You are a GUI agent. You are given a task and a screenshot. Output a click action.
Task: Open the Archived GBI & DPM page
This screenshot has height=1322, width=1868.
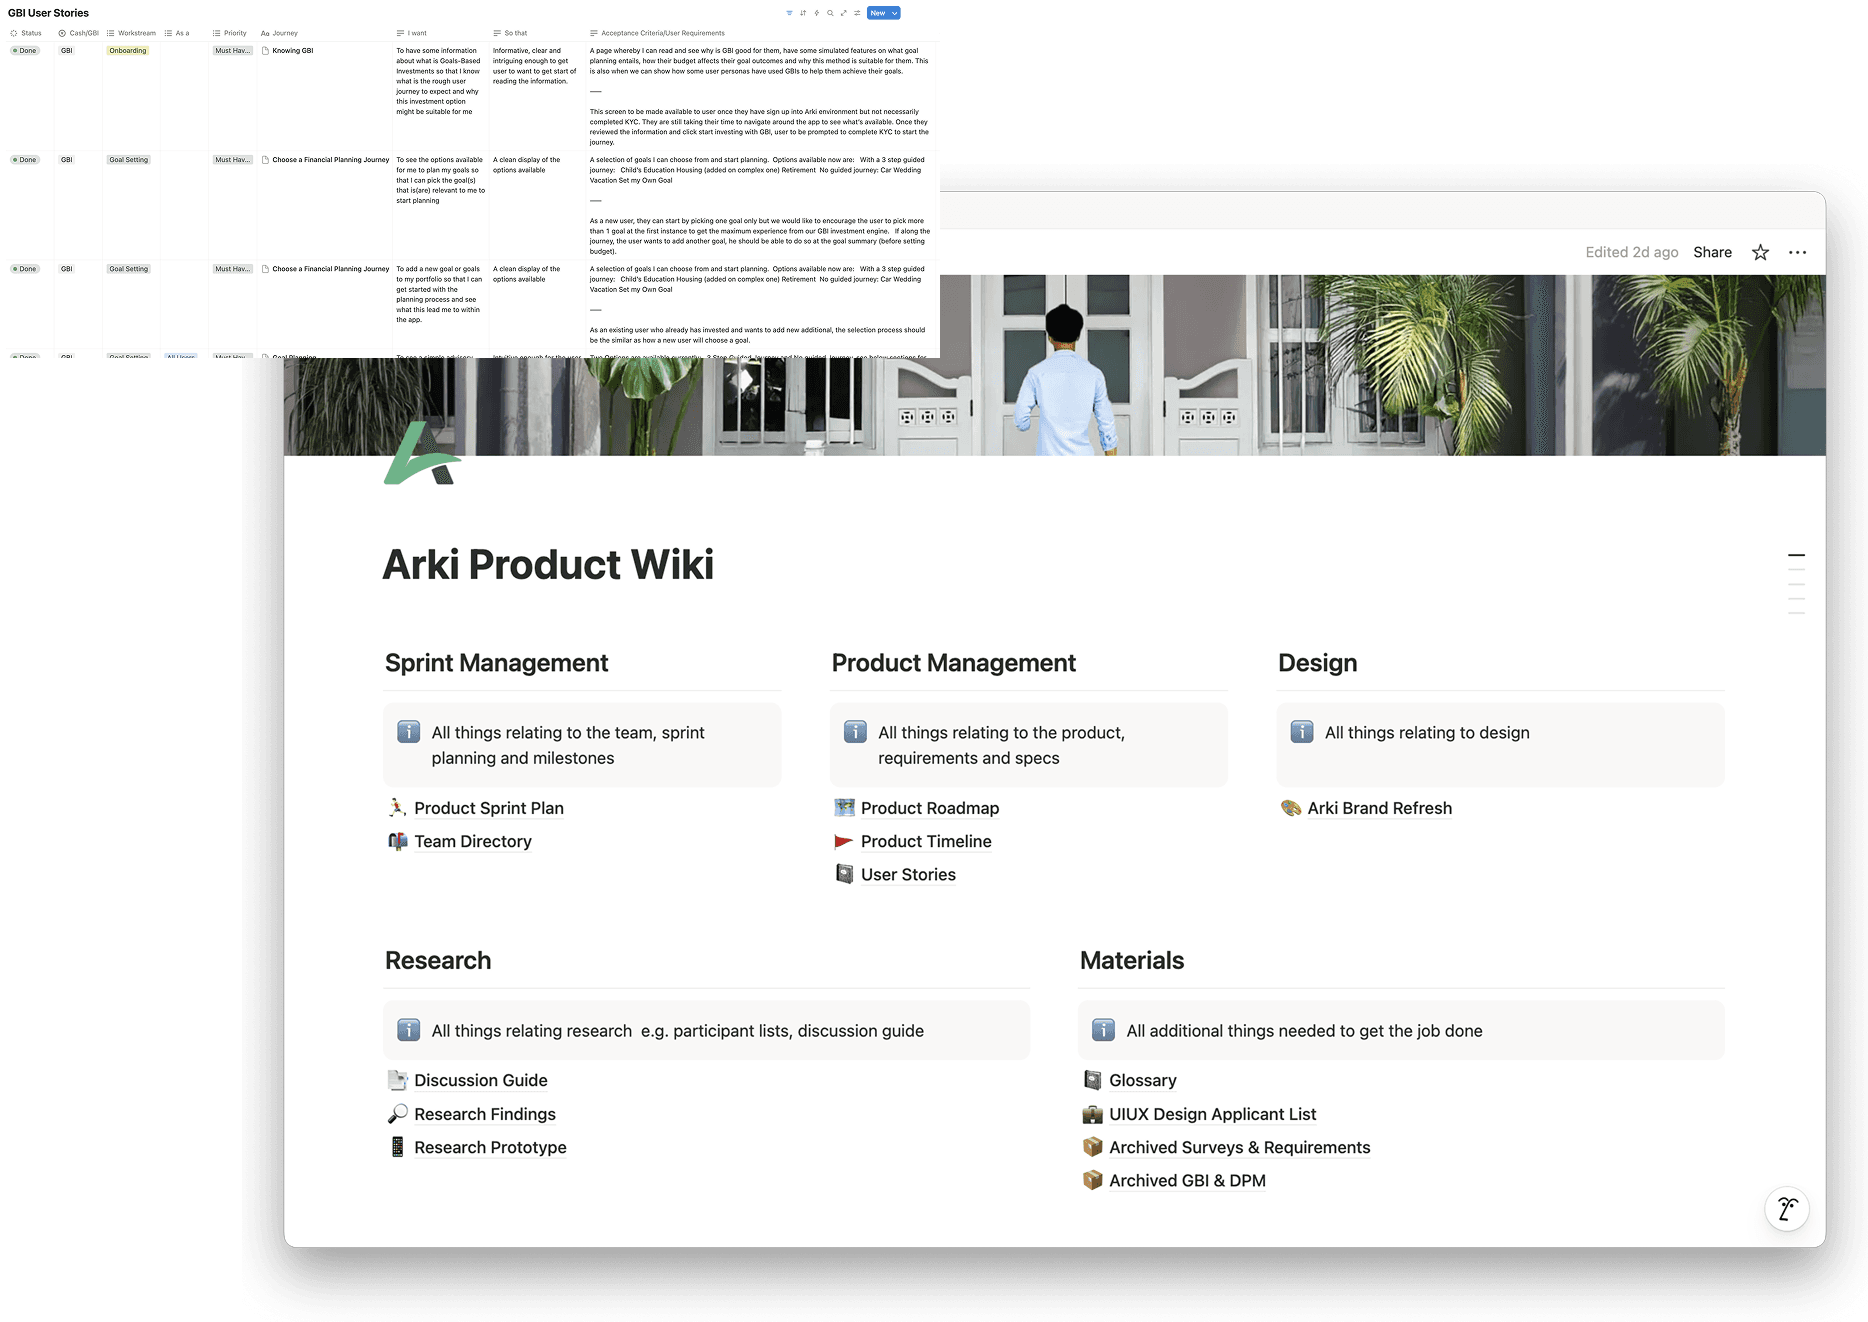1187,1180
